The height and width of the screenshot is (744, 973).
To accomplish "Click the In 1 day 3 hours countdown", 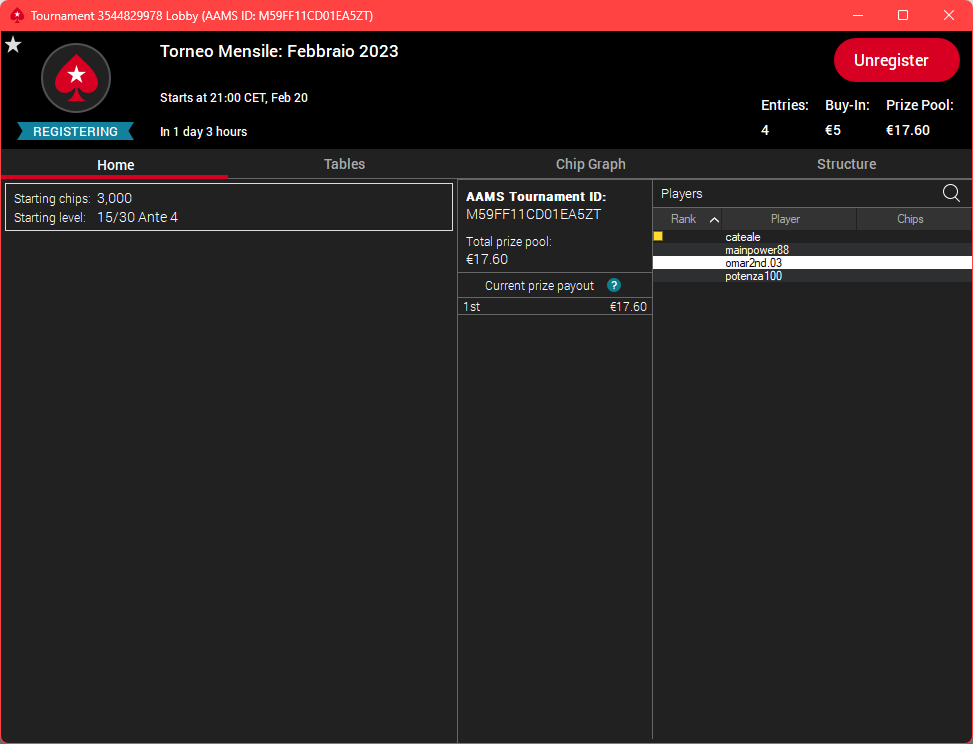I will point(204,132).
